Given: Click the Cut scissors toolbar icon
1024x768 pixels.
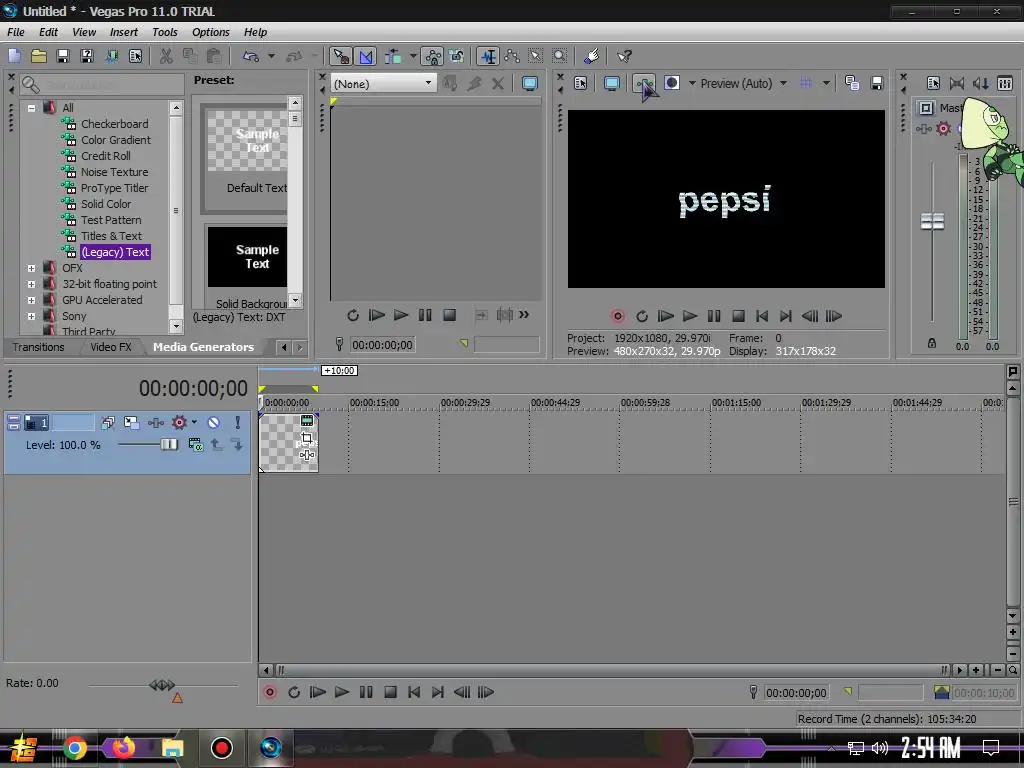Looking at the screenshot, I should click(166, 56).
